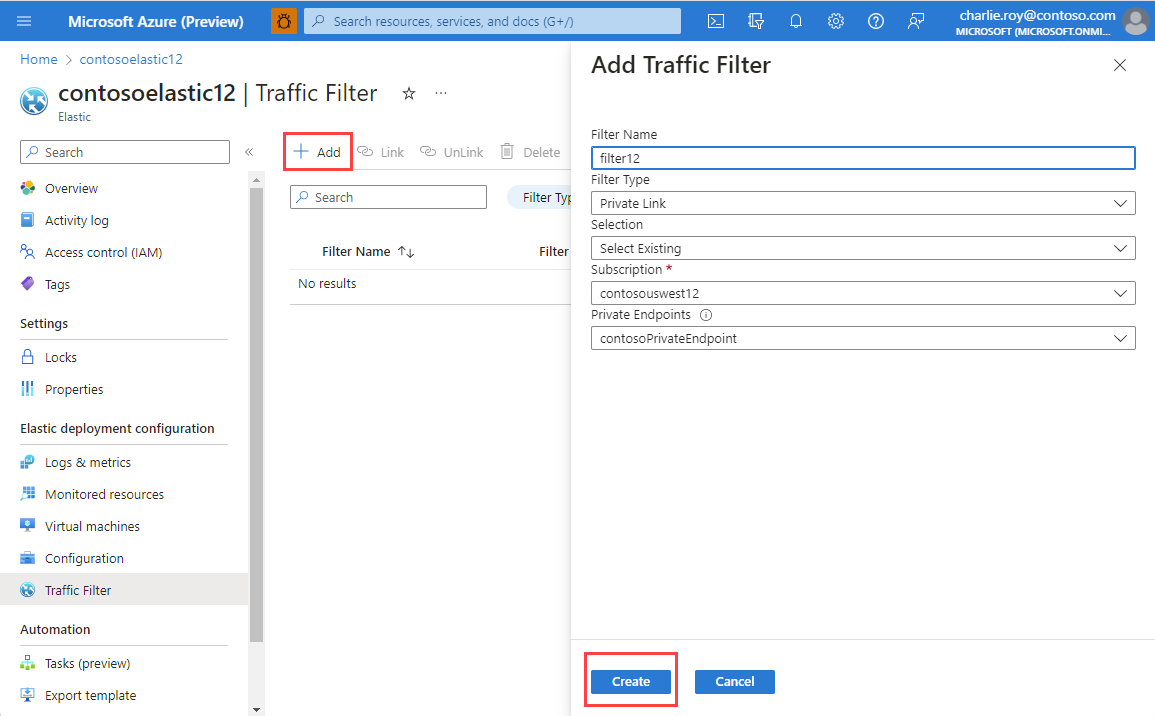The image size is (1155, 716).
Task: Favorite the resource with the star
Action: pos(409,94)
